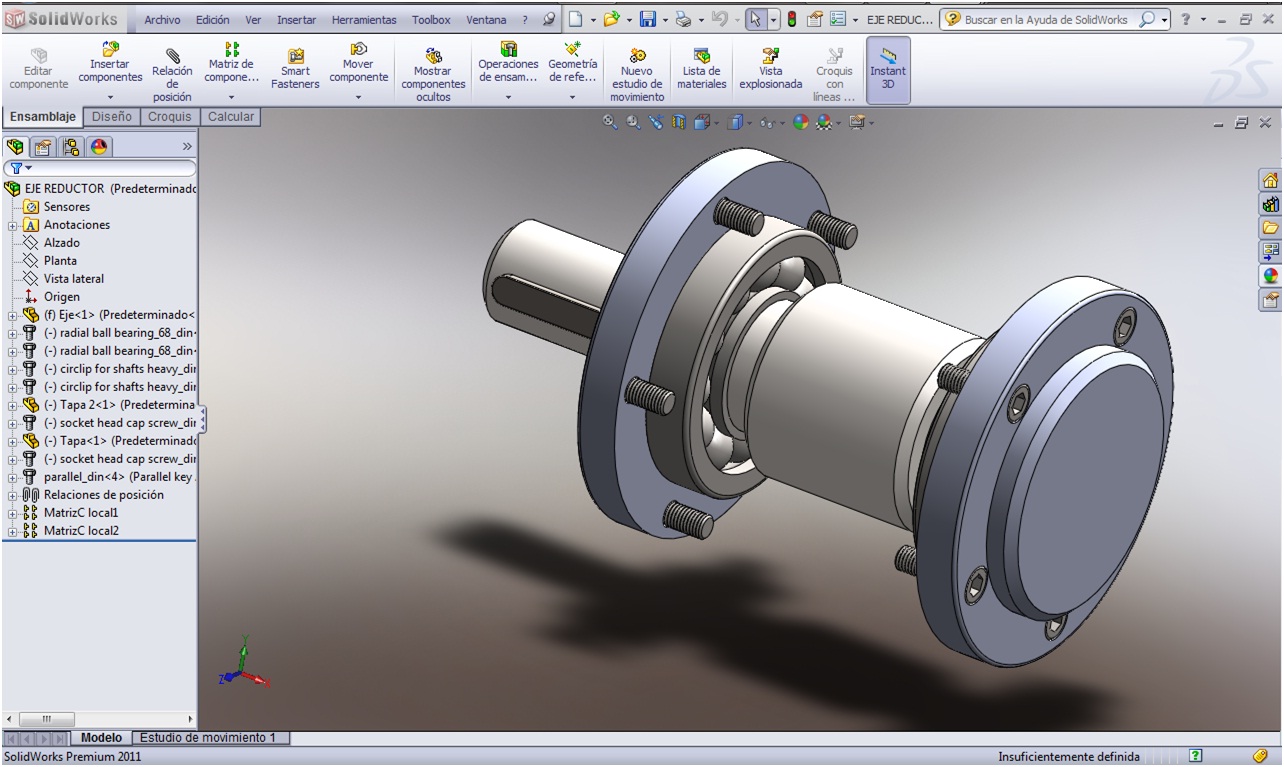Select the Origen tree item
1284x767 pixels.
point(61,297)
